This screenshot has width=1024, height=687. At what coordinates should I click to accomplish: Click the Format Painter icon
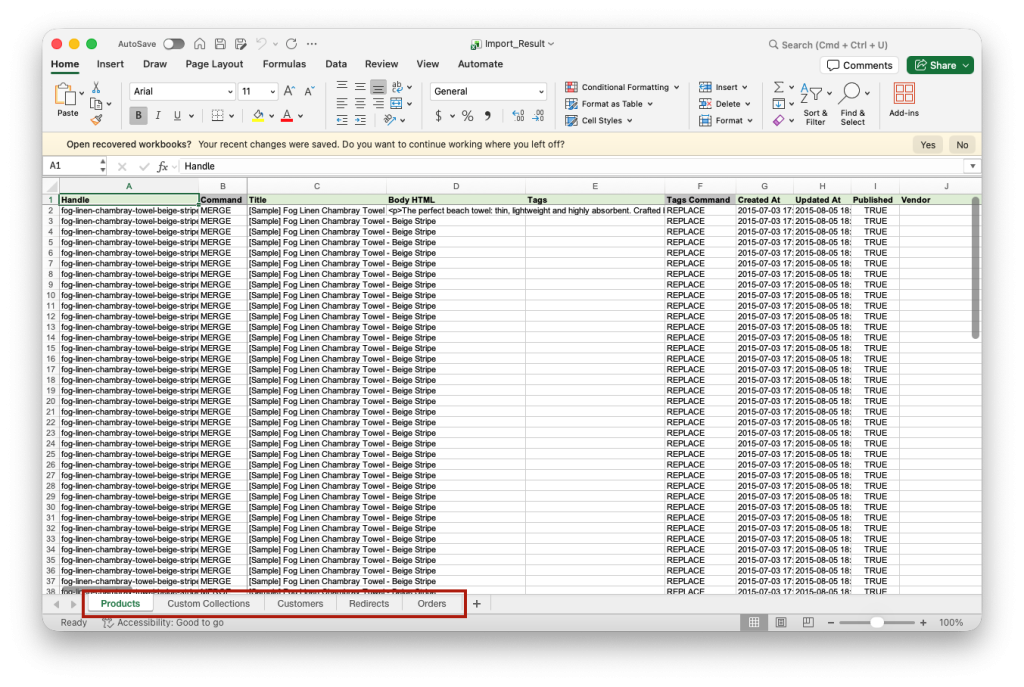point(98,121)
